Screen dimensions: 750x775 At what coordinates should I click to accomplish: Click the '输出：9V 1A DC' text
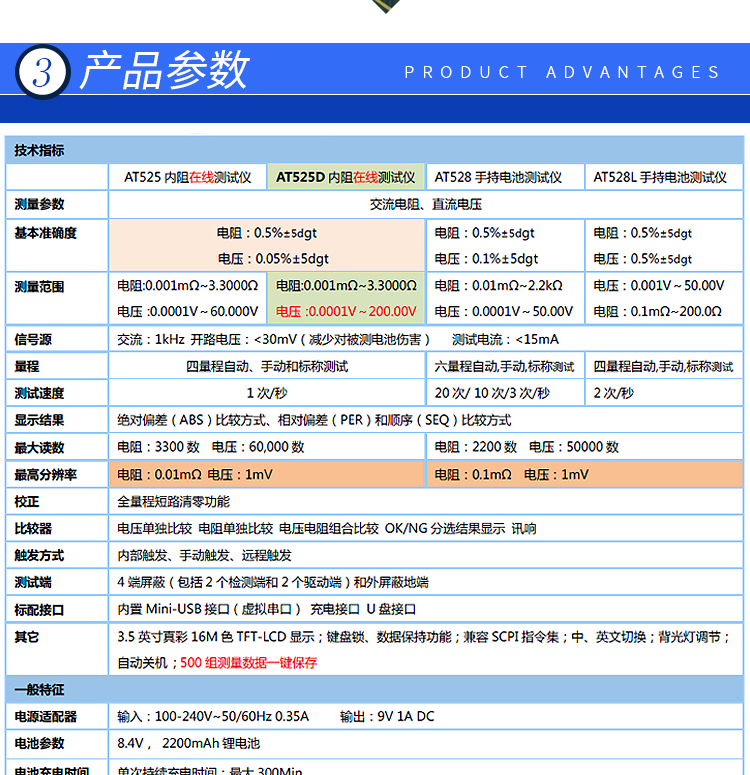[x=387, y=716]
